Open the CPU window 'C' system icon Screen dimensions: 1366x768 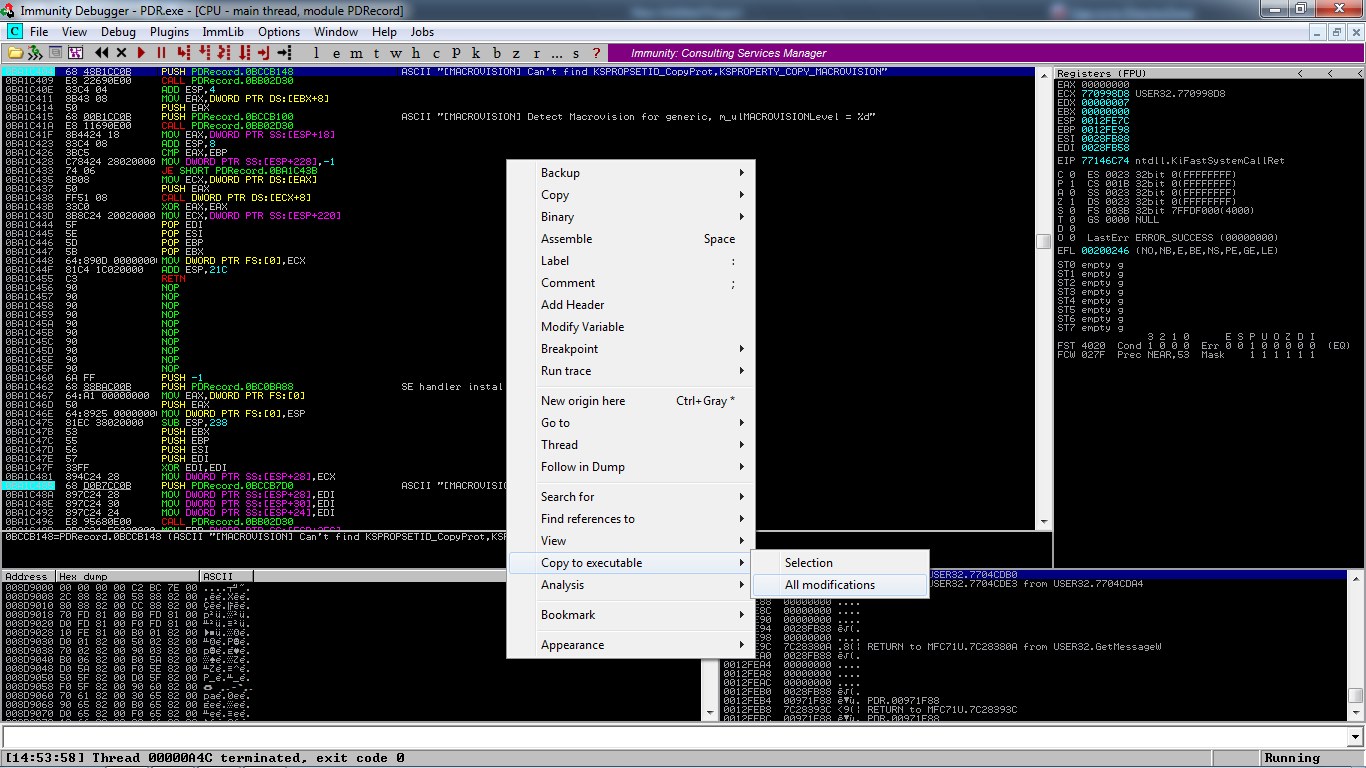[15, 32]
